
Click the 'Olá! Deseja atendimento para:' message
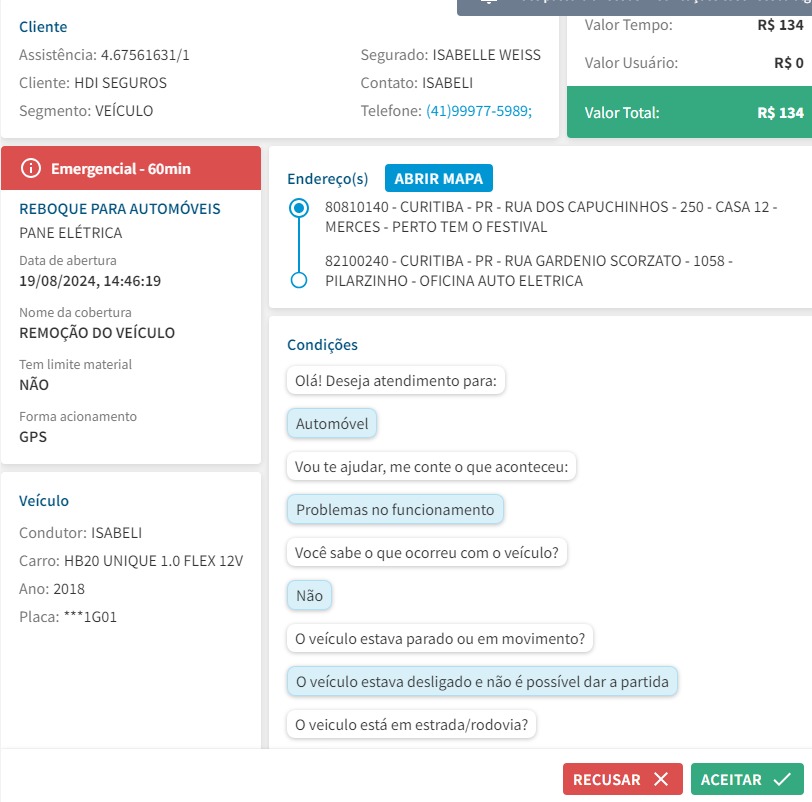coord(396,381)
